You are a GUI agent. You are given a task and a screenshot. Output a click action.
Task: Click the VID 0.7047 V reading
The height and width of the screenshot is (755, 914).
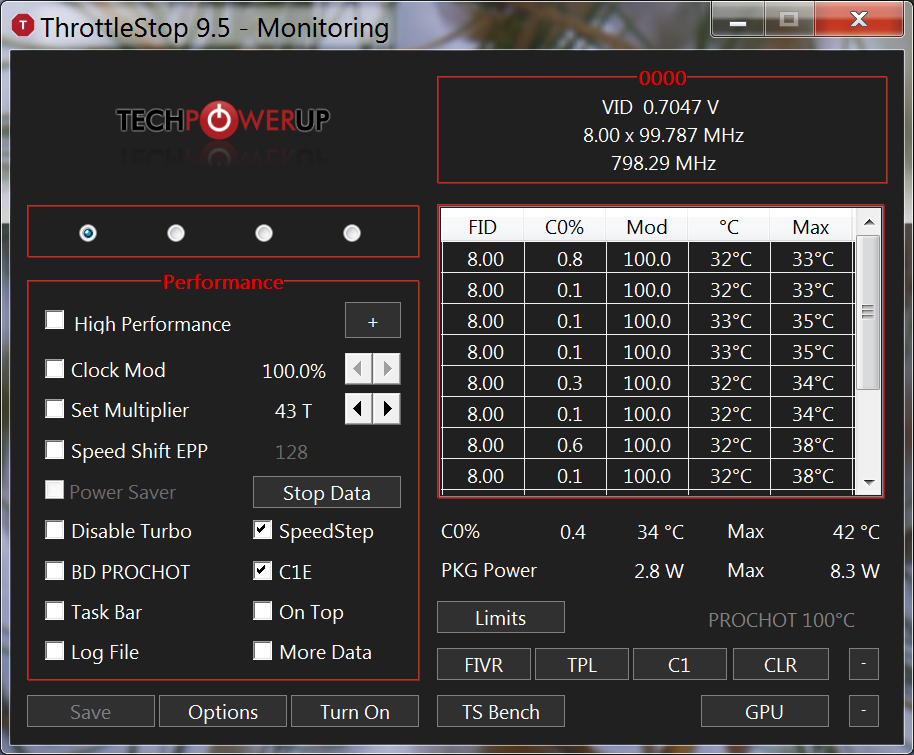[660, 107]
